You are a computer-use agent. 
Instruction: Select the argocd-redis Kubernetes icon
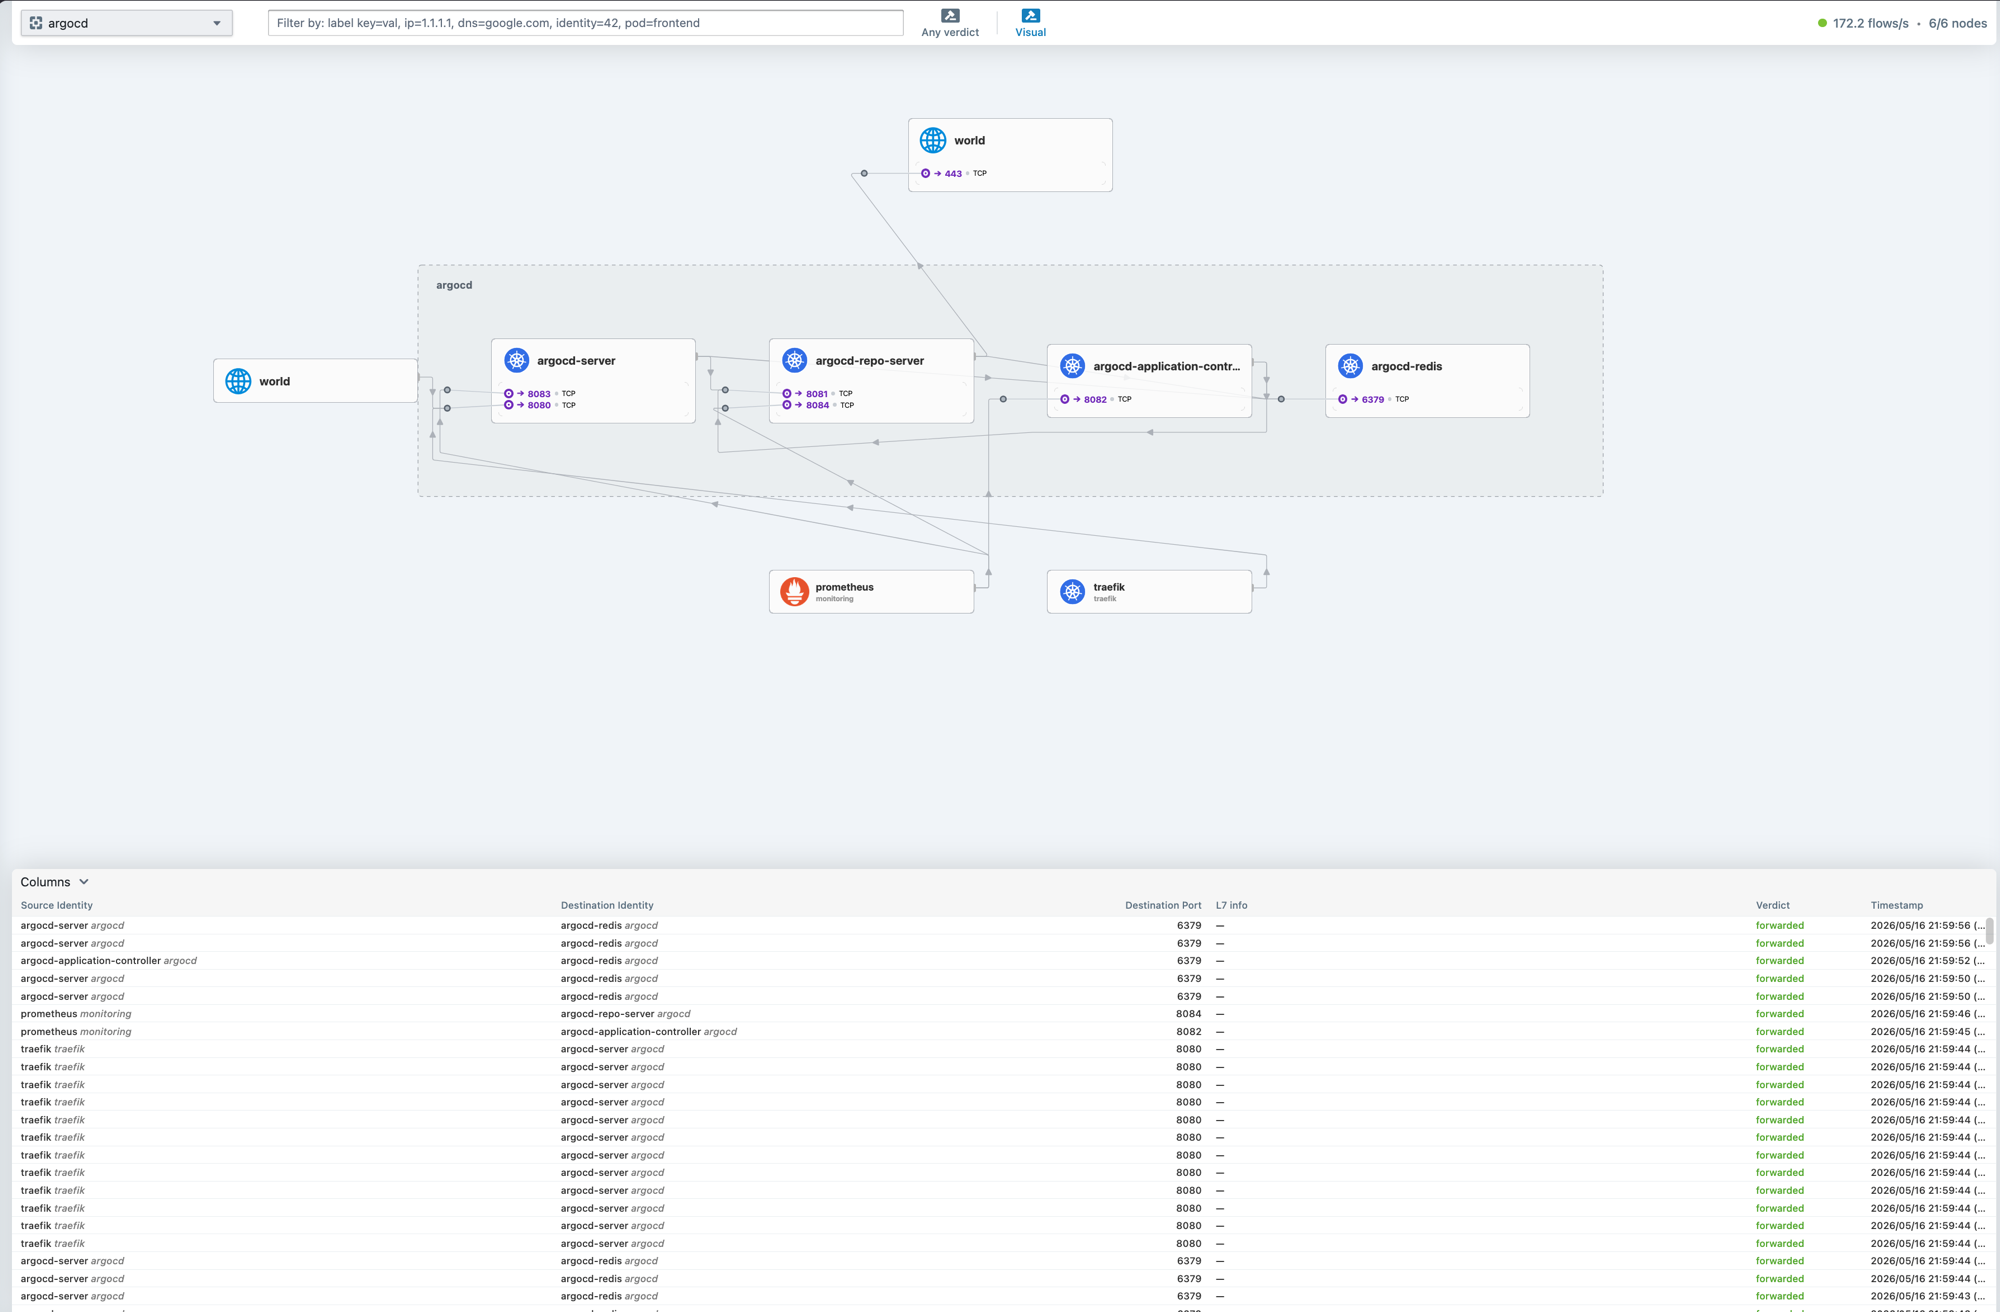pyautogui.click(x=1350, y=366)
